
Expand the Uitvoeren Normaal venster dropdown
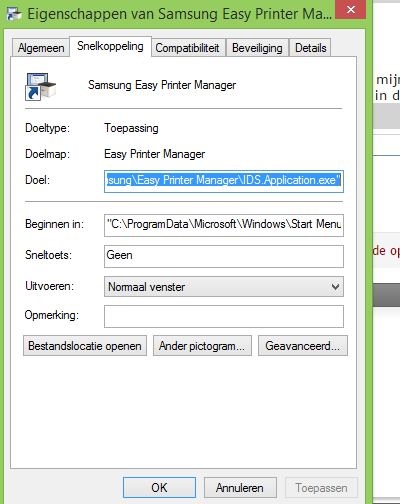[224, 286]
